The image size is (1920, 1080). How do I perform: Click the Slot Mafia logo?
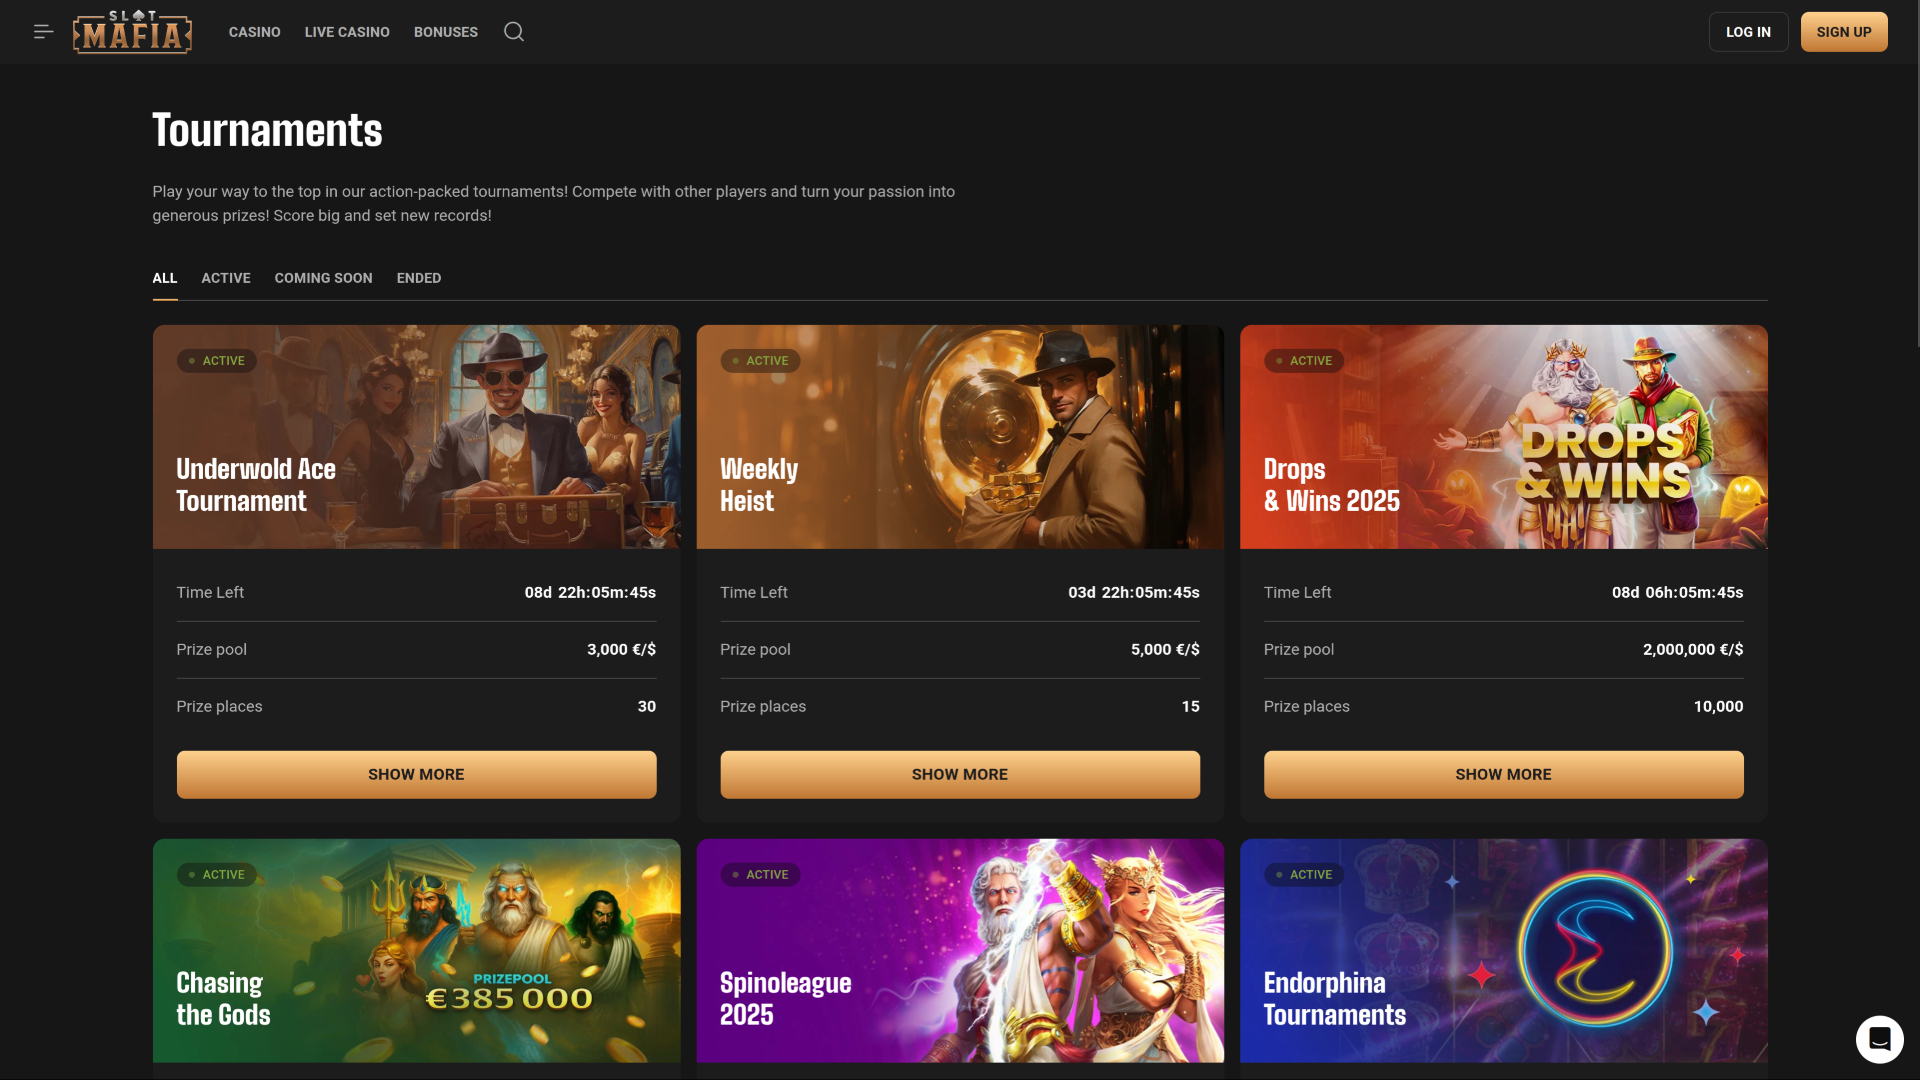pos(131,31)
